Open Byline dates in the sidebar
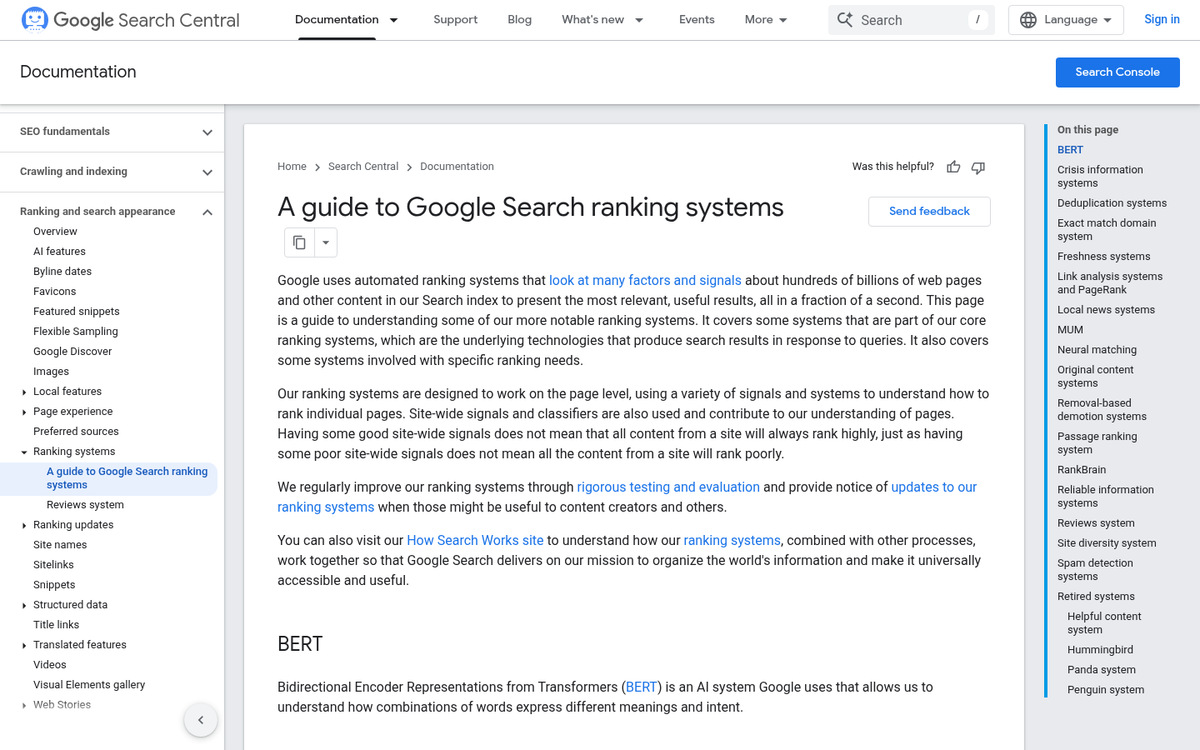 click(62, 271)
